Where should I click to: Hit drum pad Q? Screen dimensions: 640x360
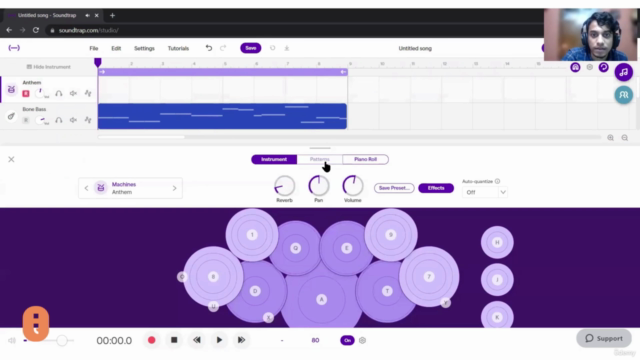(296, 248)
